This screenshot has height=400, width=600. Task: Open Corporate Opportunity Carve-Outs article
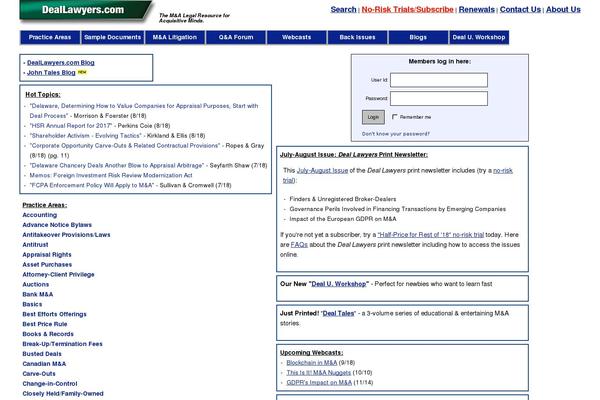125,146
